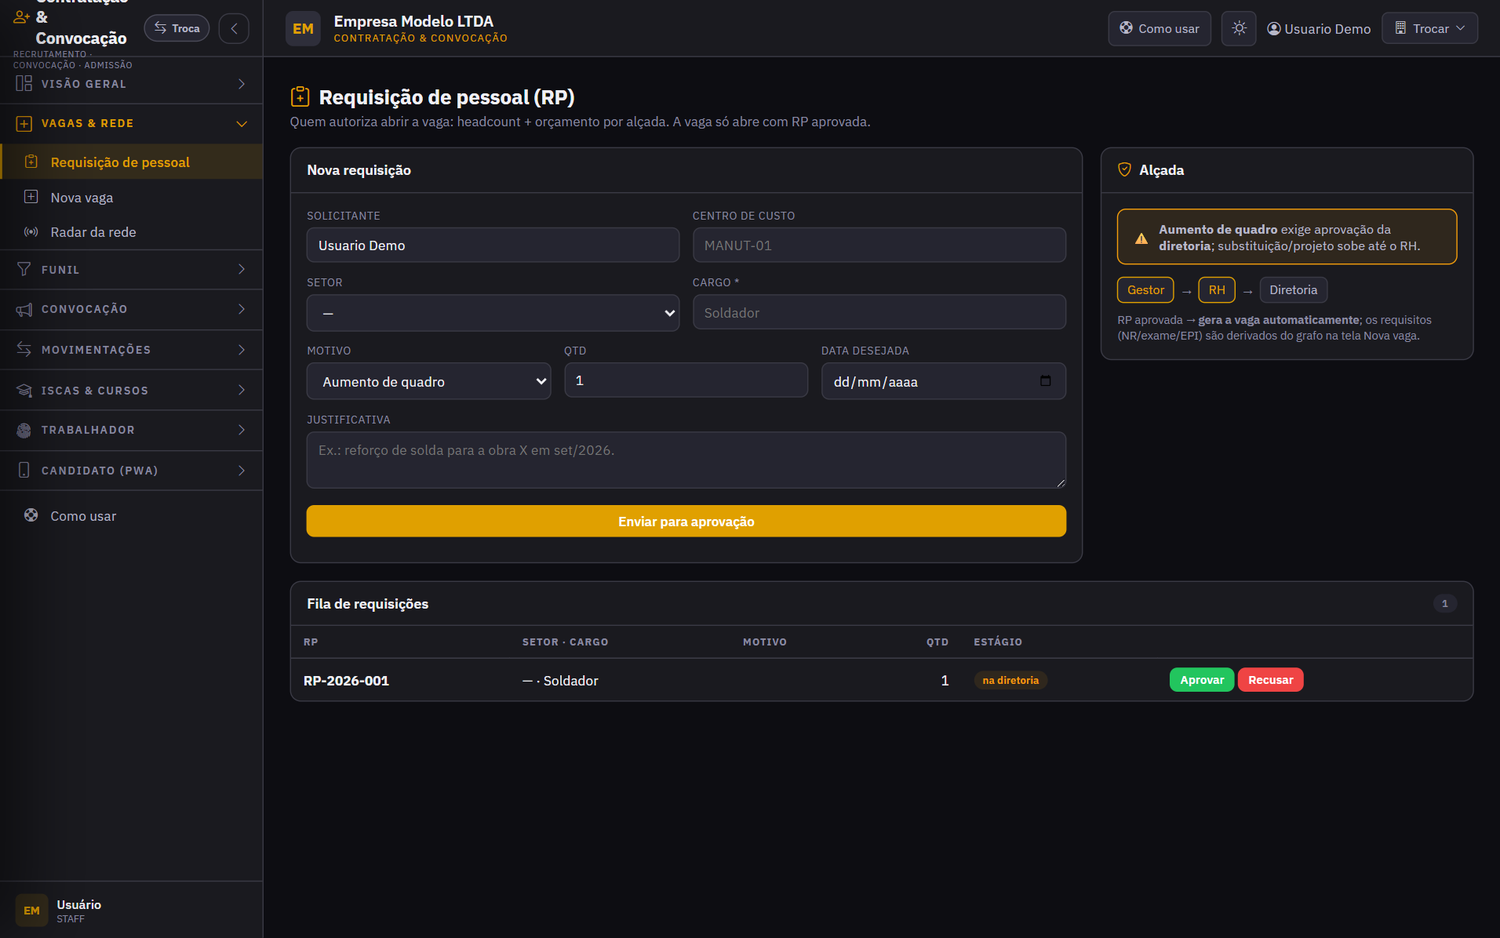Focus the Justificativa text area
1500x938 pixels.
(x=686, y=460)
